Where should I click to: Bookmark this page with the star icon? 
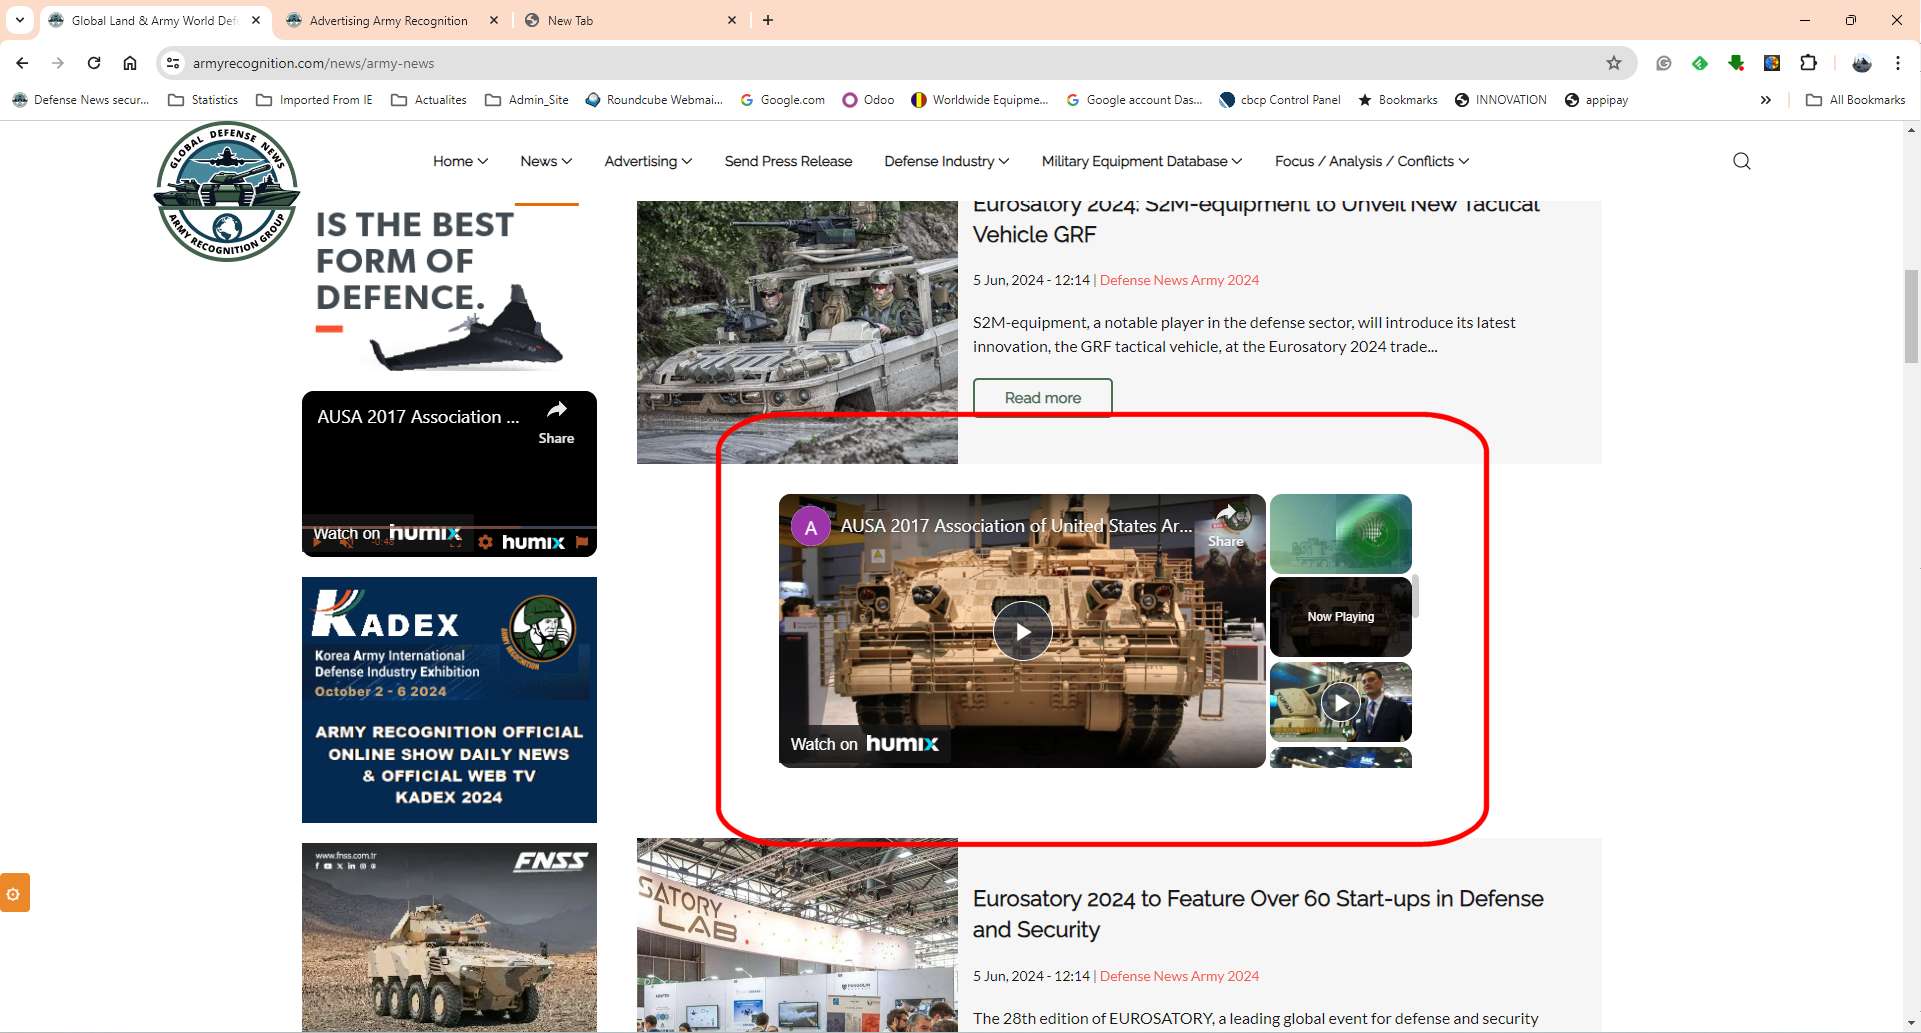tap(1613, 63)
